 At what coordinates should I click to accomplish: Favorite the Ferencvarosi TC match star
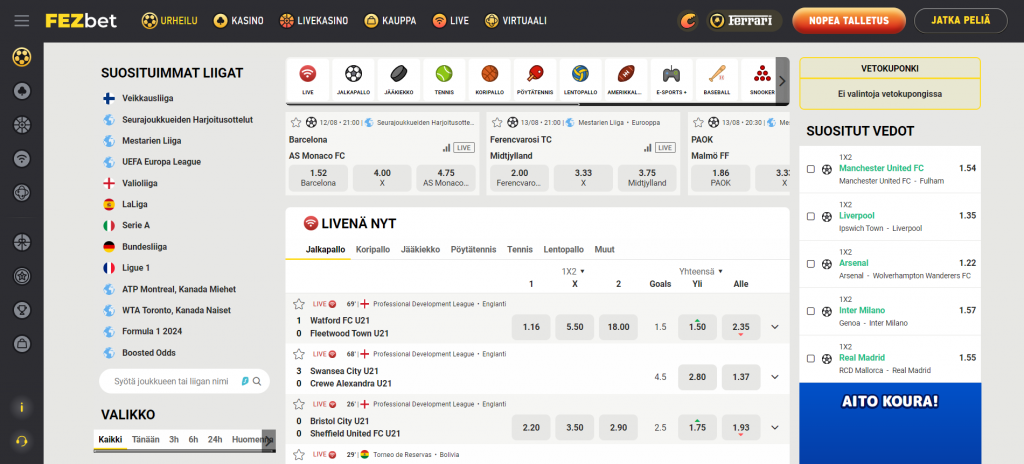tap(497, 122)
